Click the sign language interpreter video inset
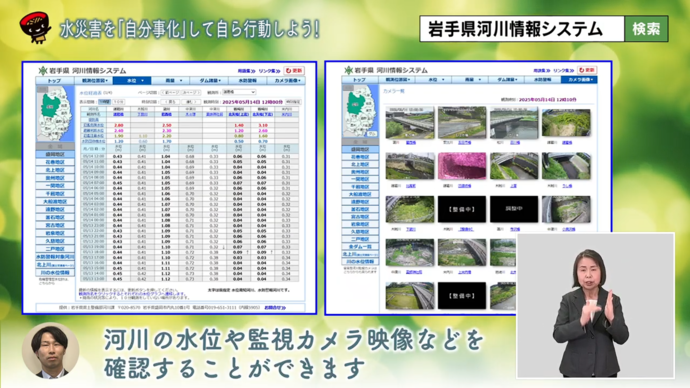The width and height of the screenshot is (690, 388). tap(595, 305)
